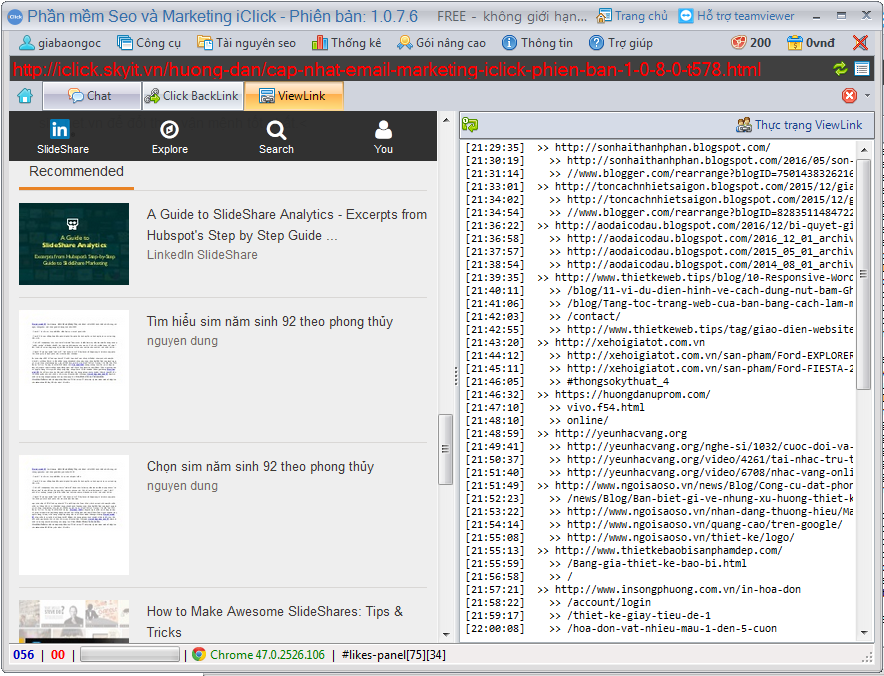Screen dimensions: 884x676
Task: Open the Tài nguyên seo menu
Action: (x=246, y=43)
